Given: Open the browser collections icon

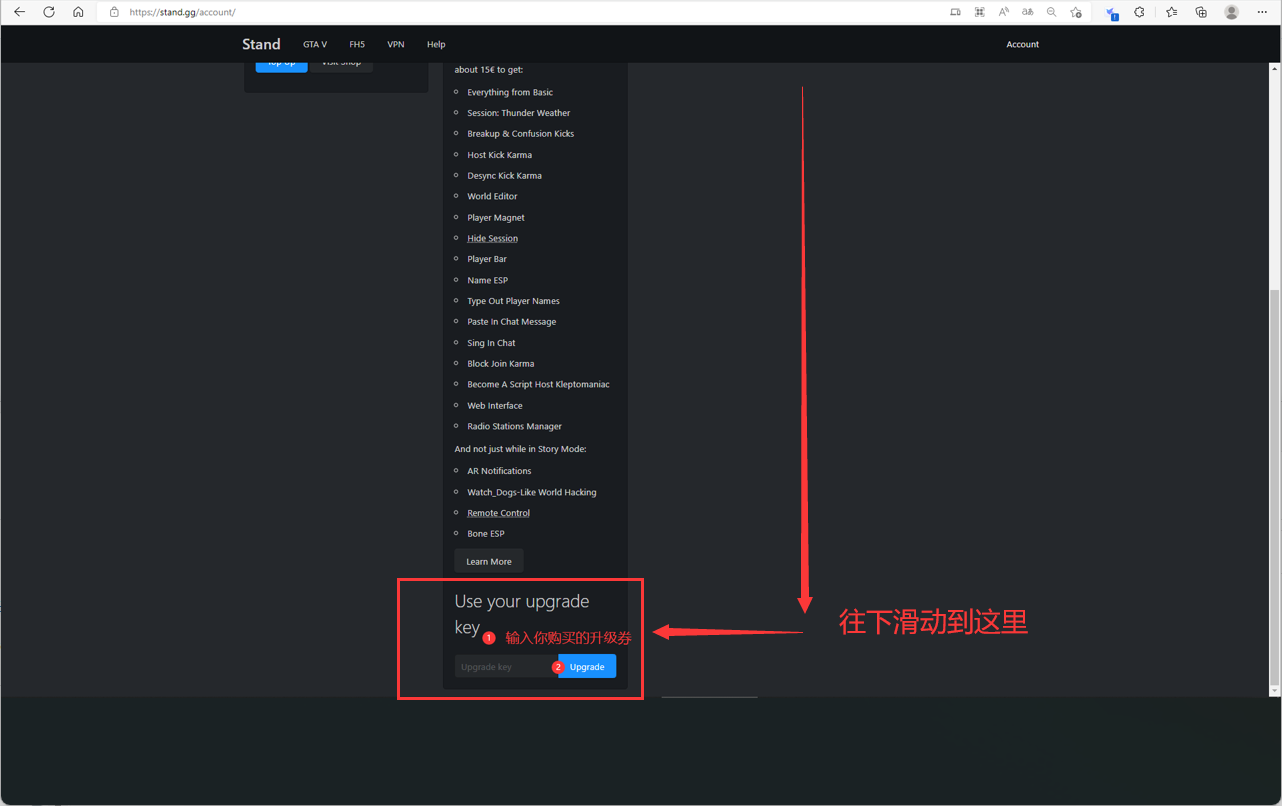Looking at the screenshot, I should [x=1201, y=12].
